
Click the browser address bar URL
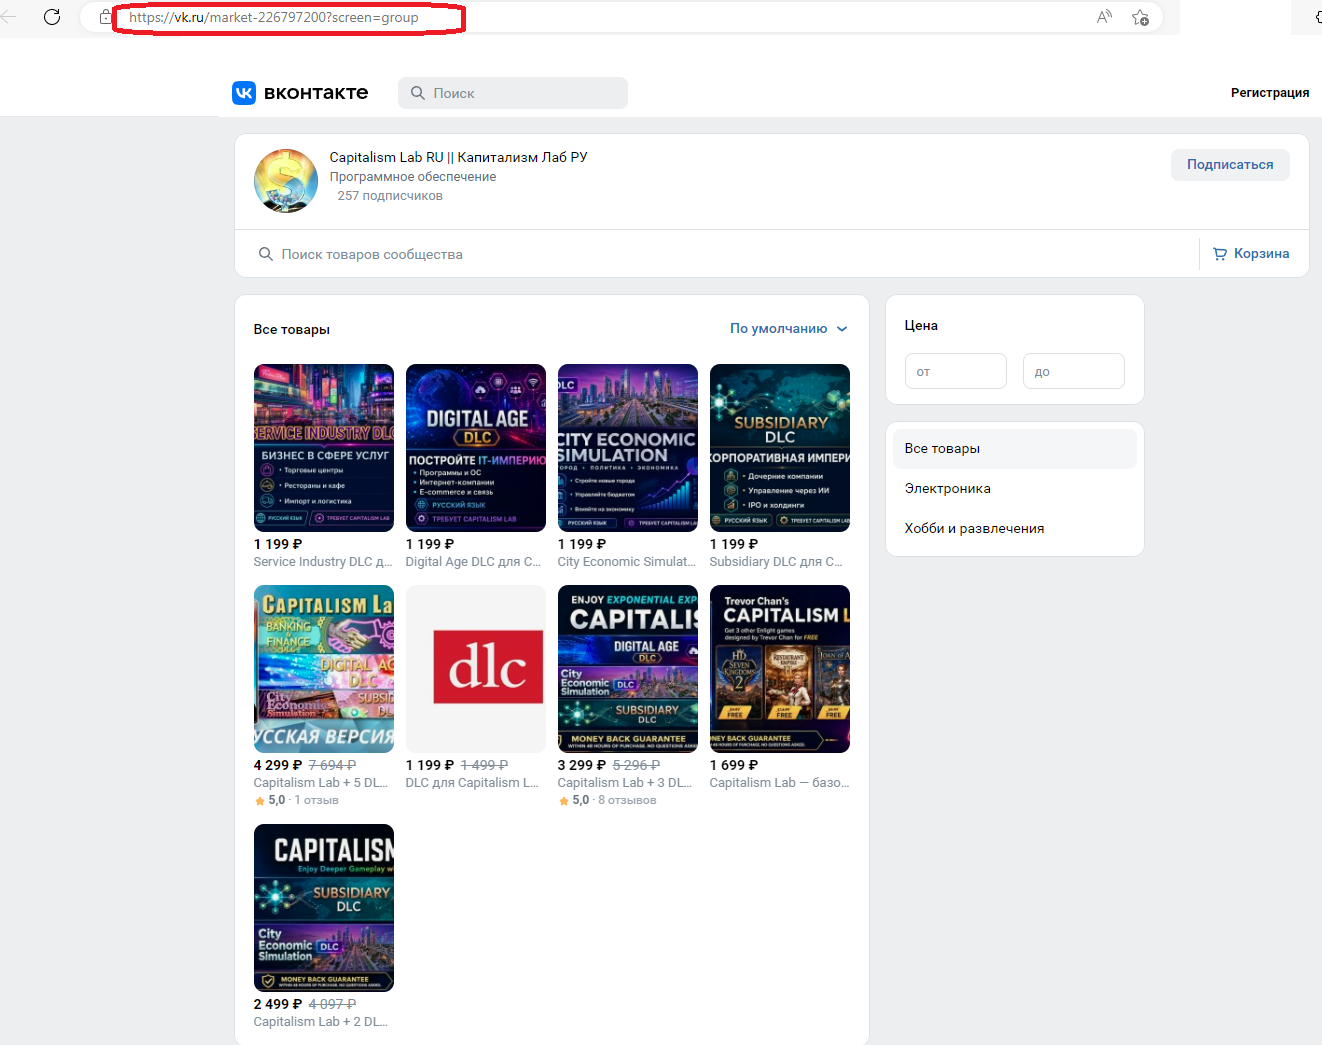[x=274, y=17]
